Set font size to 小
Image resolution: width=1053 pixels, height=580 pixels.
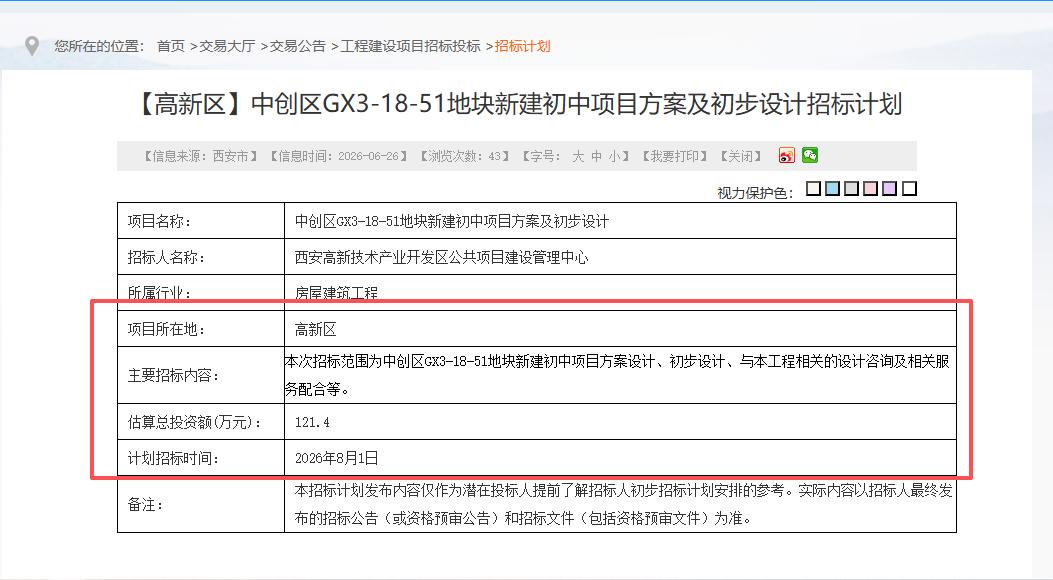coord(614,156)
